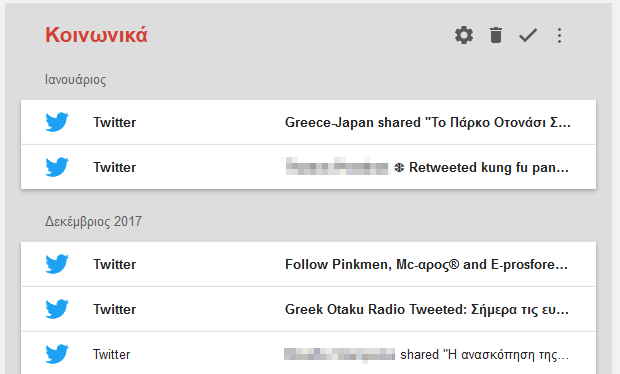Screen dimensions: 620x374
Task: Select the Ιανουάριος section header
Action: (x=76, y=79)
